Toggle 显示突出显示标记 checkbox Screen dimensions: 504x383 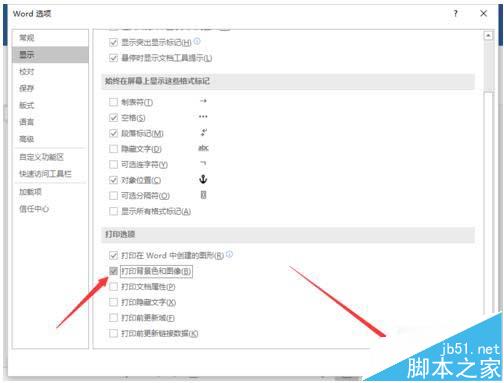click(113, 42)
